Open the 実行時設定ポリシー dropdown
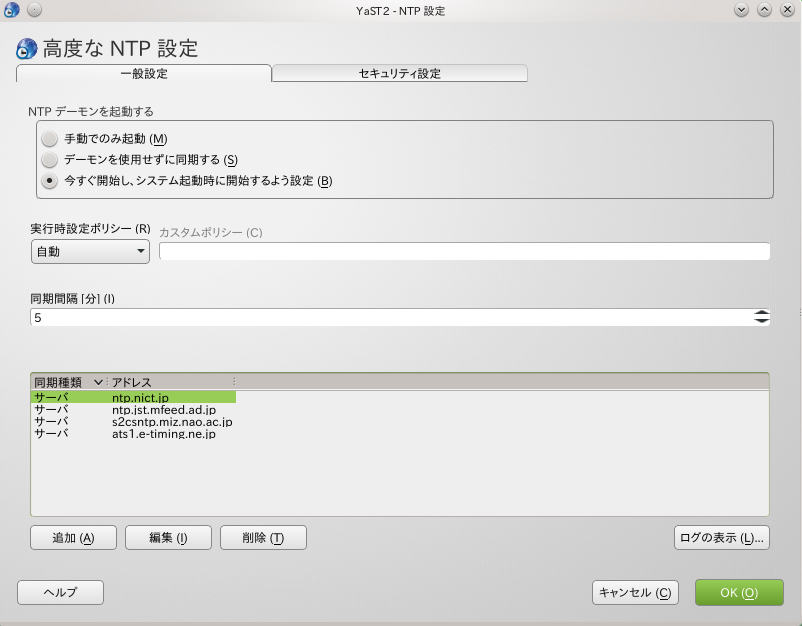Viewport: 802px width, 626px height. pos(90,252)
